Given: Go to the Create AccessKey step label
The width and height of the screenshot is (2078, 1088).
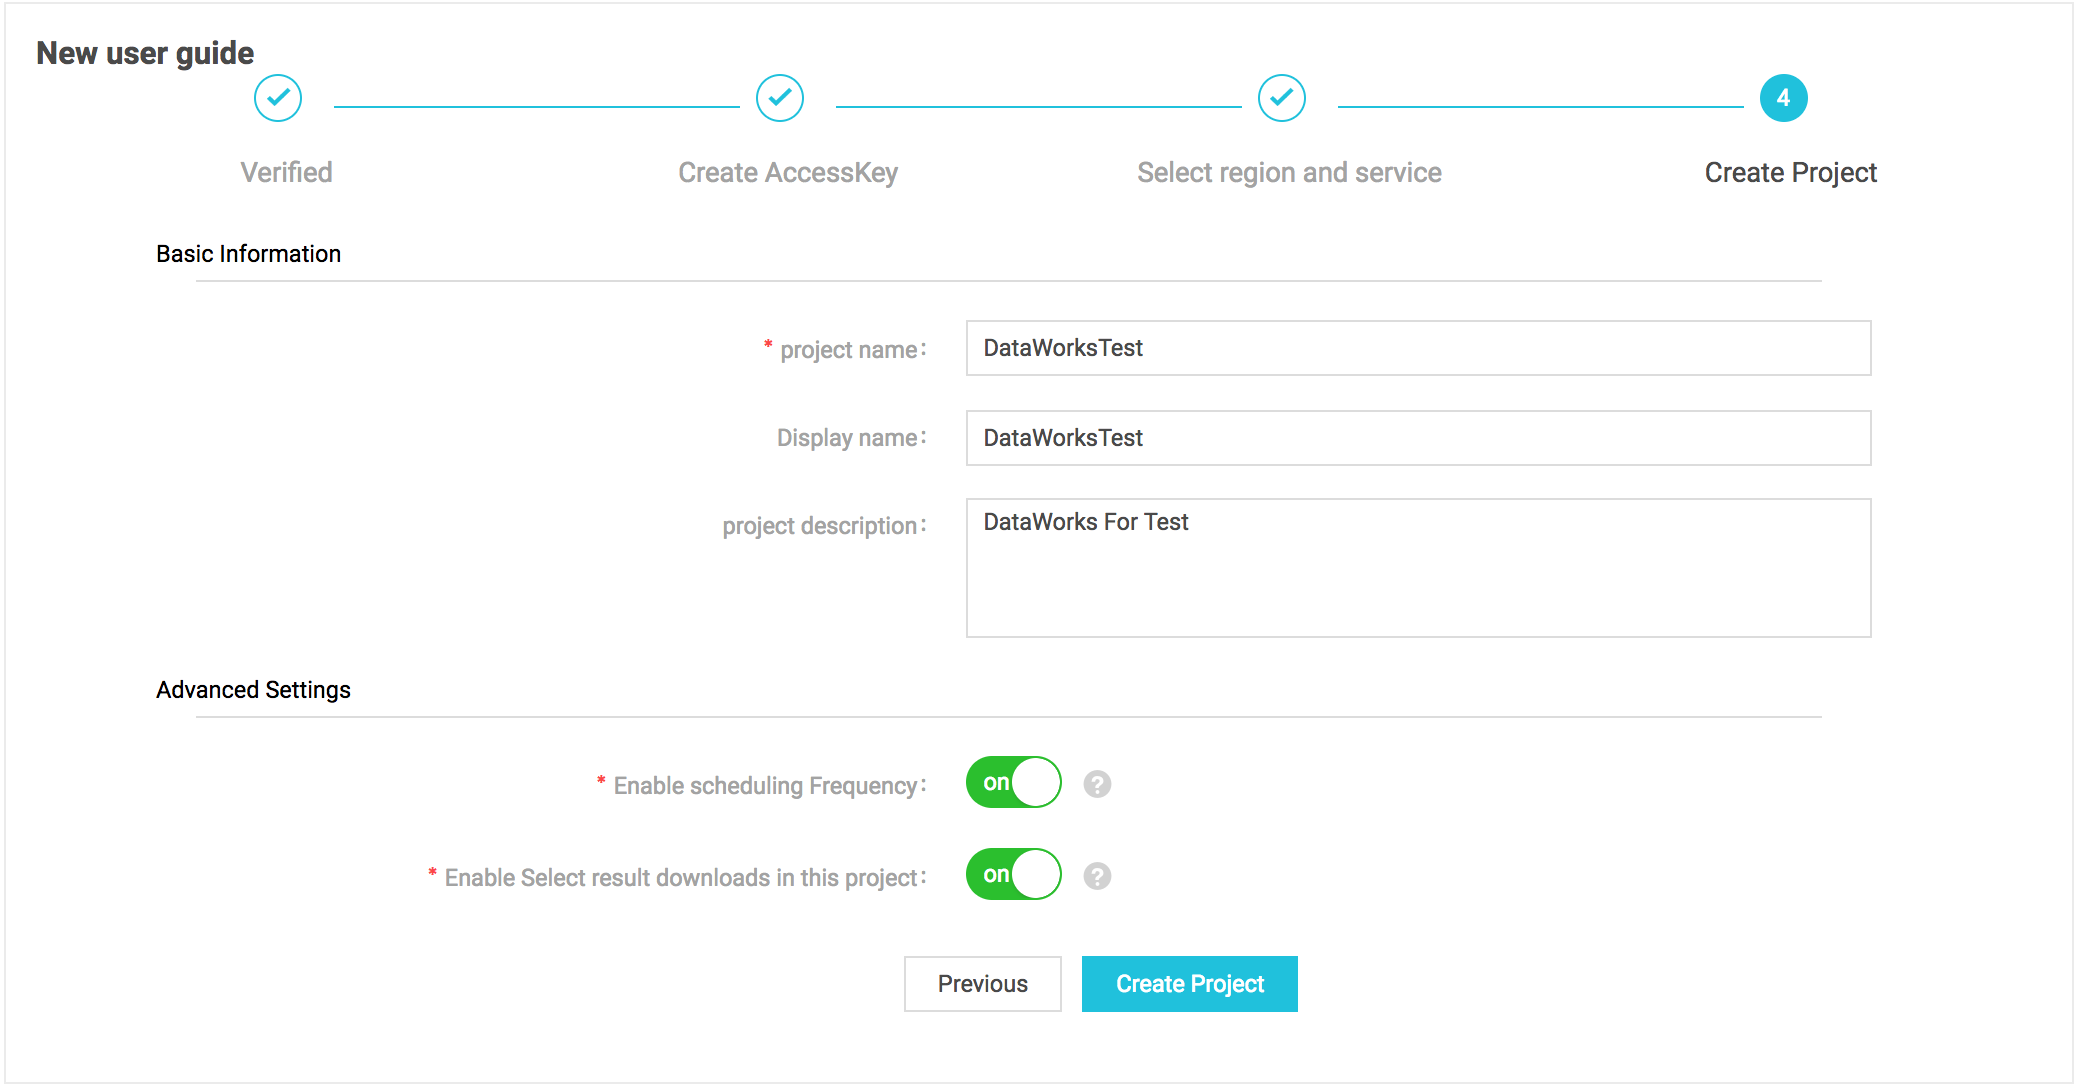Looking at the screenshot, I should point(788,173).
